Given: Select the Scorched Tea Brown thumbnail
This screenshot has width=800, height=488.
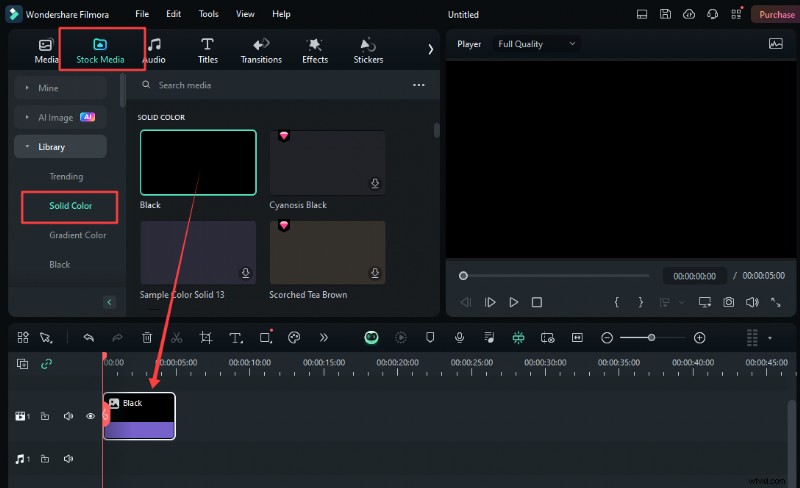Looking at the screenshot, I should pos(327,252).
